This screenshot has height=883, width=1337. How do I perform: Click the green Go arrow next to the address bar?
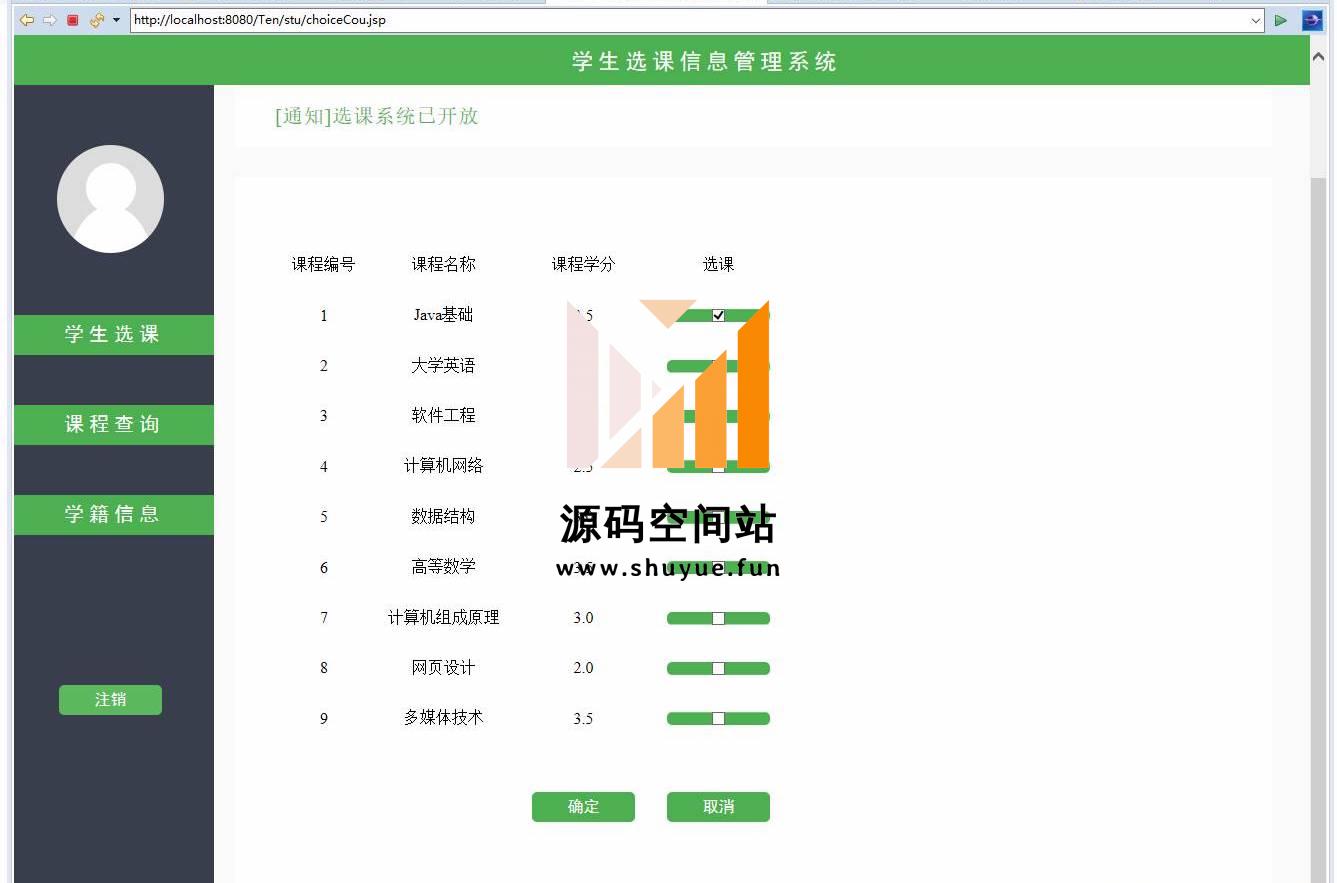[x=1281, y=20]
